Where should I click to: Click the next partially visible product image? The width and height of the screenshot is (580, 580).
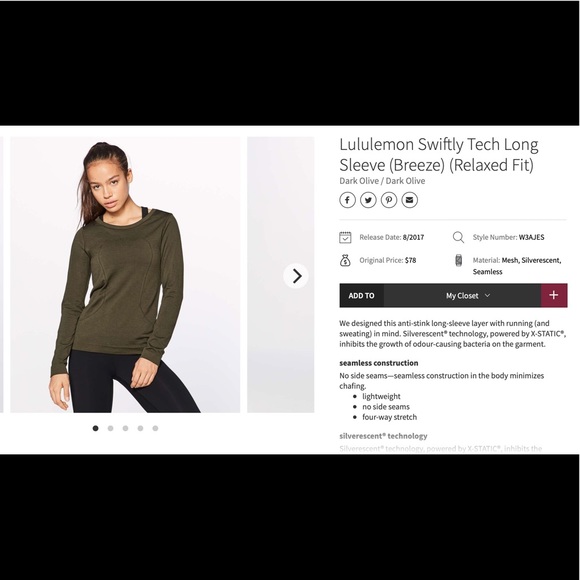[x=281, y=275]
